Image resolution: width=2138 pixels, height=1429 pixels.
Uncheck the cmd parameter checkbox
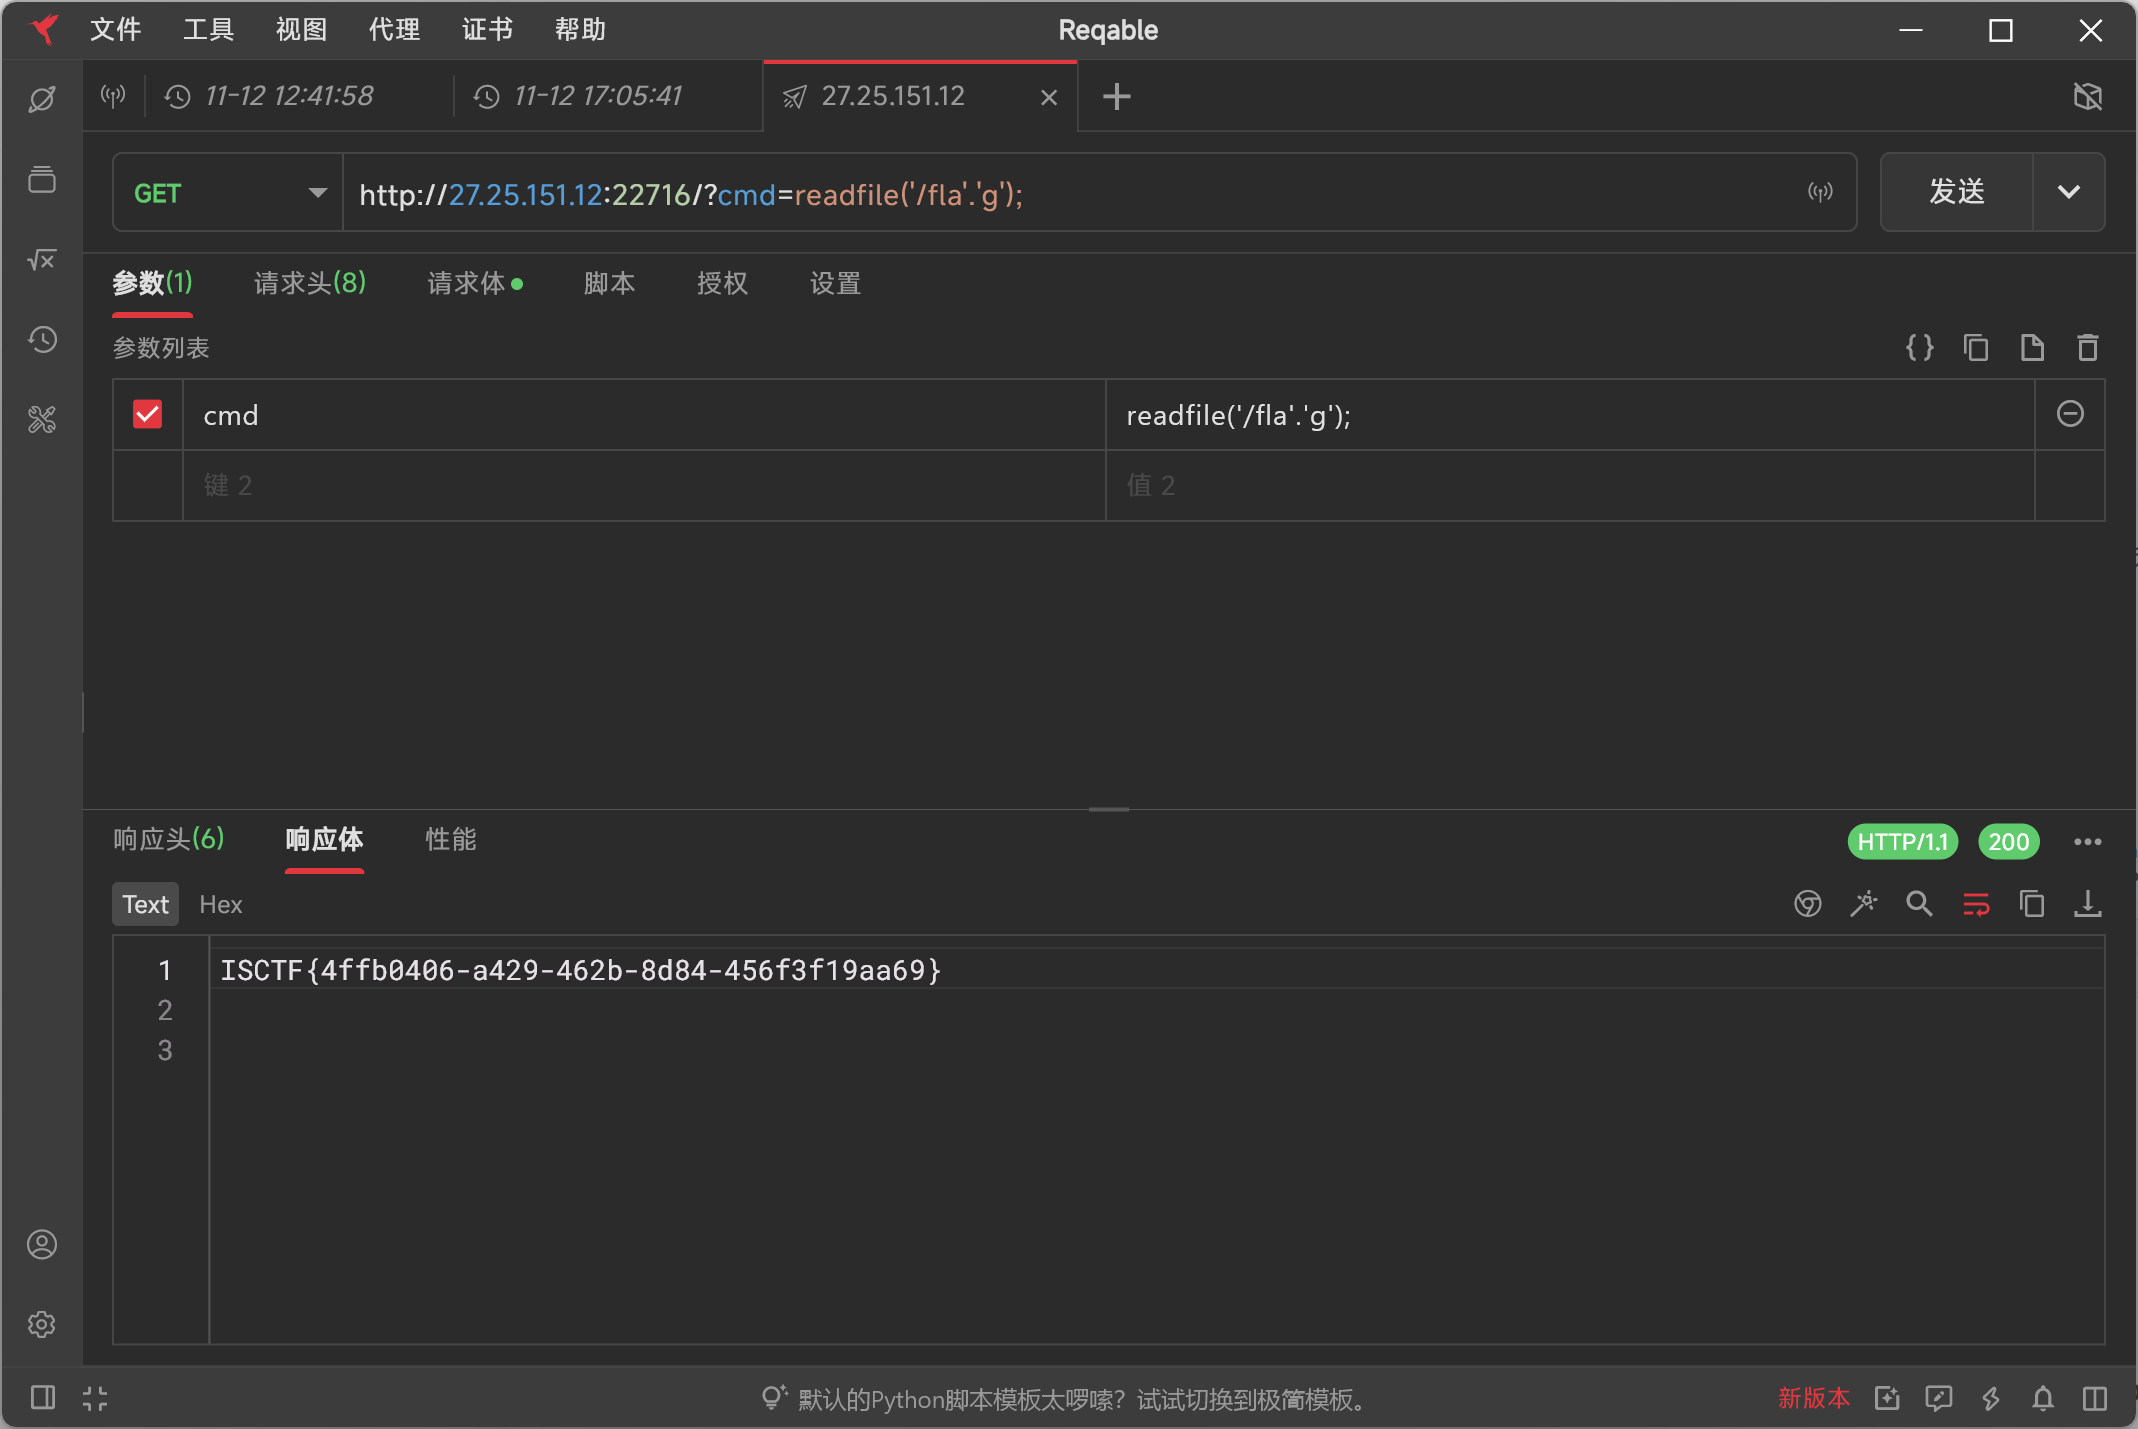148,414
